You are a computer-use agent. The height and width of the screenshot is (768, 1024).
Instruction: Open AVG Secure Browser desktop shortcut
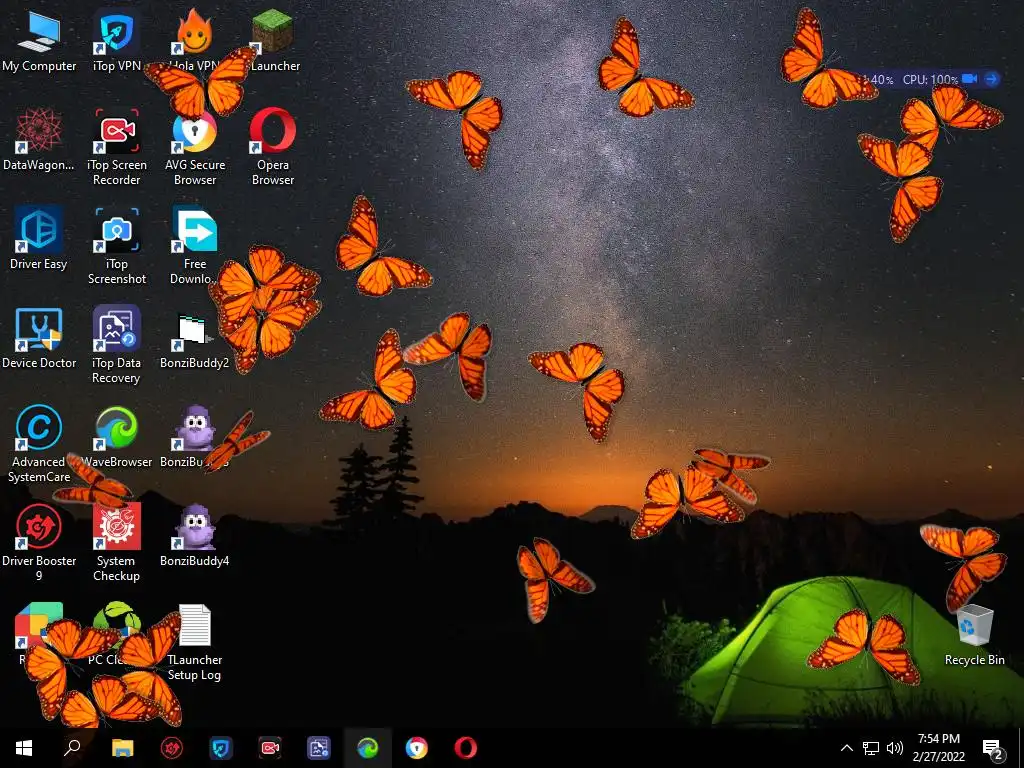pos(195,147)
